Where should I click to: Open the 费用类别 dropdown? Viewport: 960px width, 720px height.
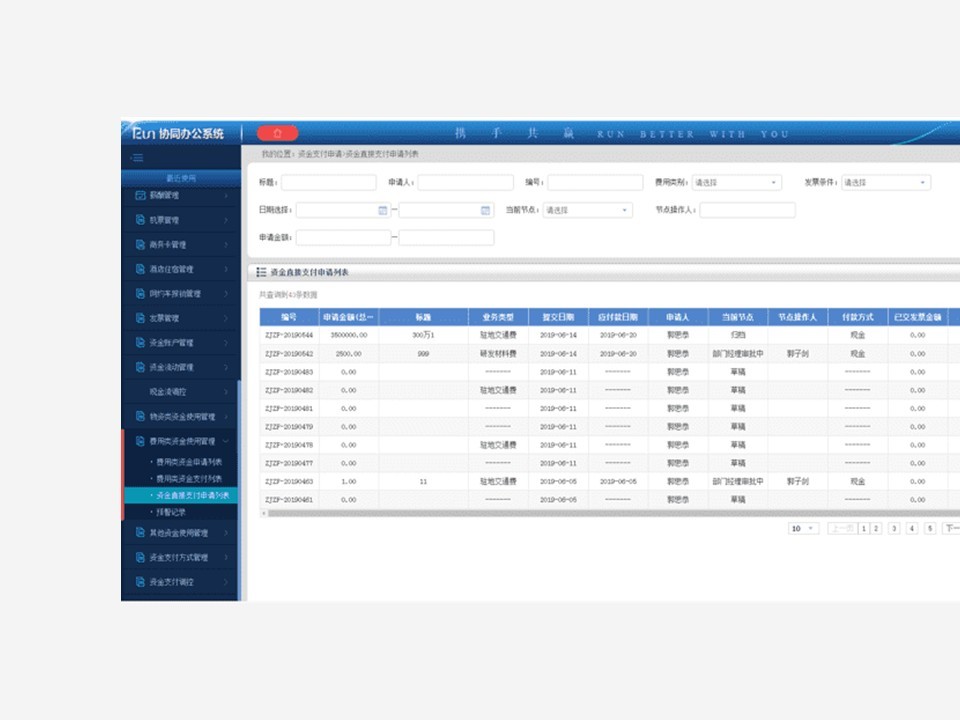pos(736,183)
